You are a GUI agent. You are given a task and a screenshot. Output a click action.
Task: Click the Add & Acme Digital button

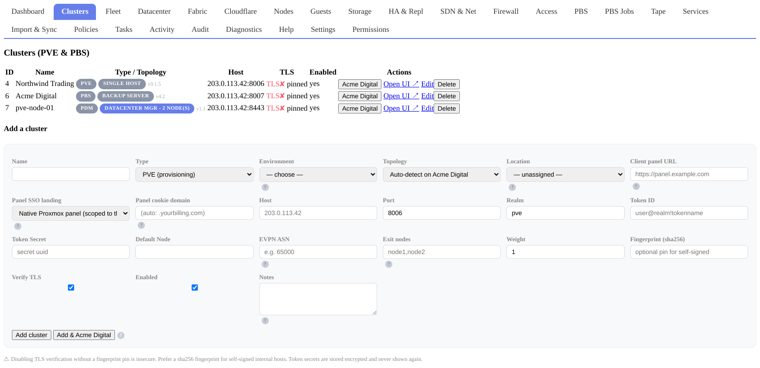point(84,335)
